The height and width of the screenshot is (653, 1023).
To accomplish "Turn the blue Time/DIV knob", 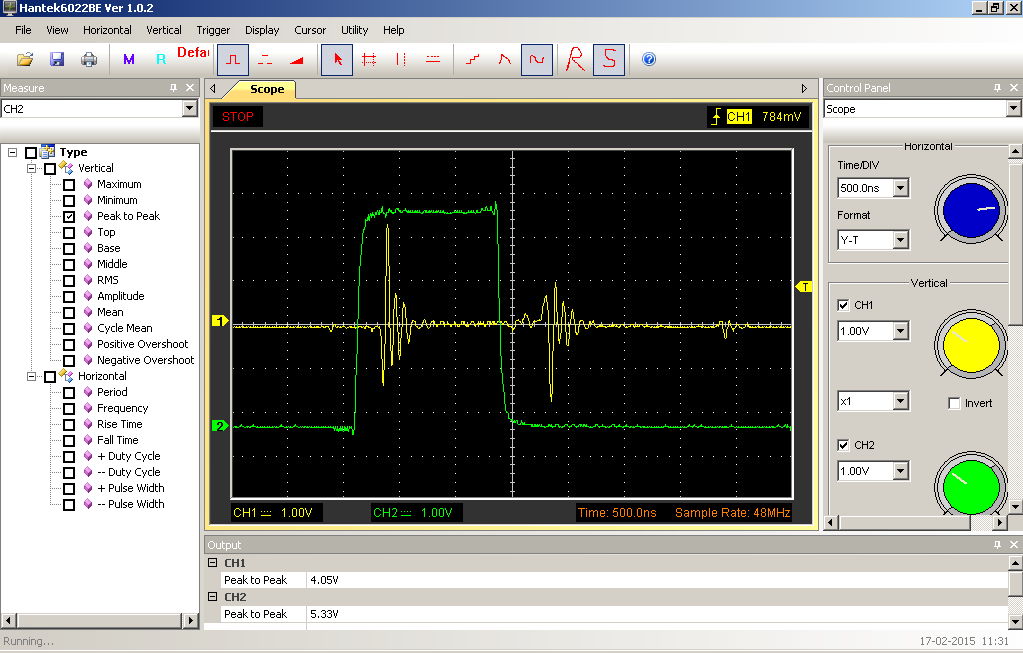I will [971, 210].
